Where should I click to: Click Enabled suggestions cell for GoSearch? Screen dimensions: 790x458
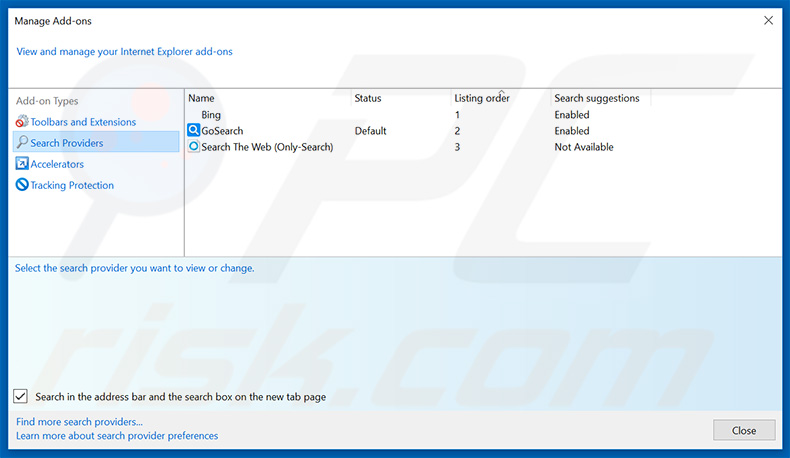pos(572,131)
